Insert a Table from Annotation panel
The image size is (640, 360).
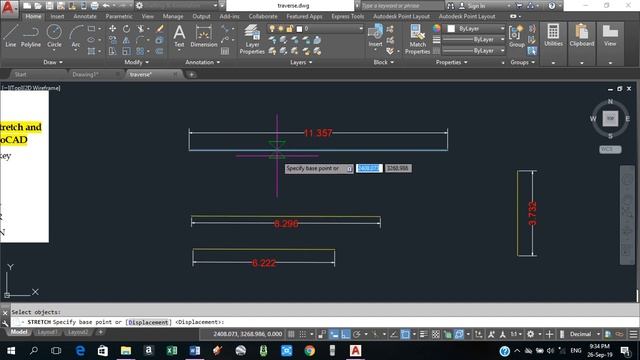click(x=225, y=51)
